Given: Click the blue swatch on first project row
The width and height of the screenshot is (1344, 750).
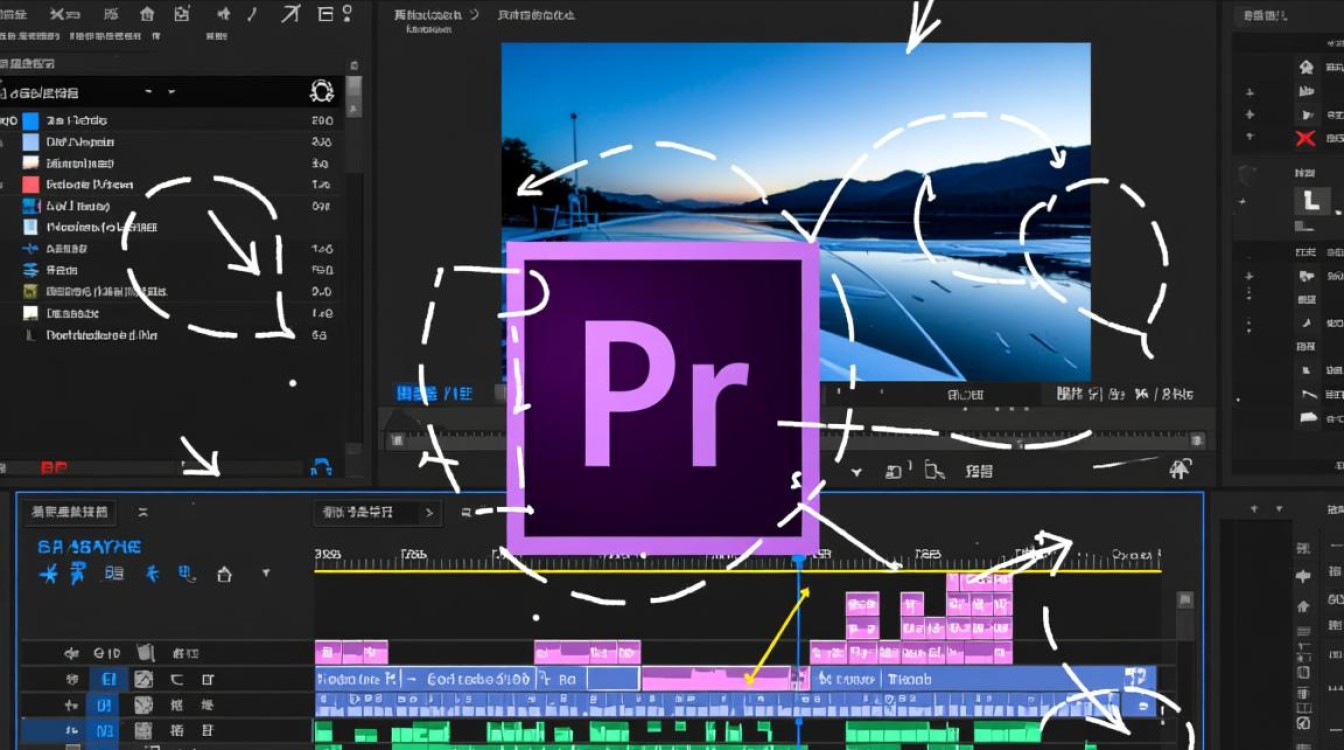Looking at the screenshot, I should (30, 120).
